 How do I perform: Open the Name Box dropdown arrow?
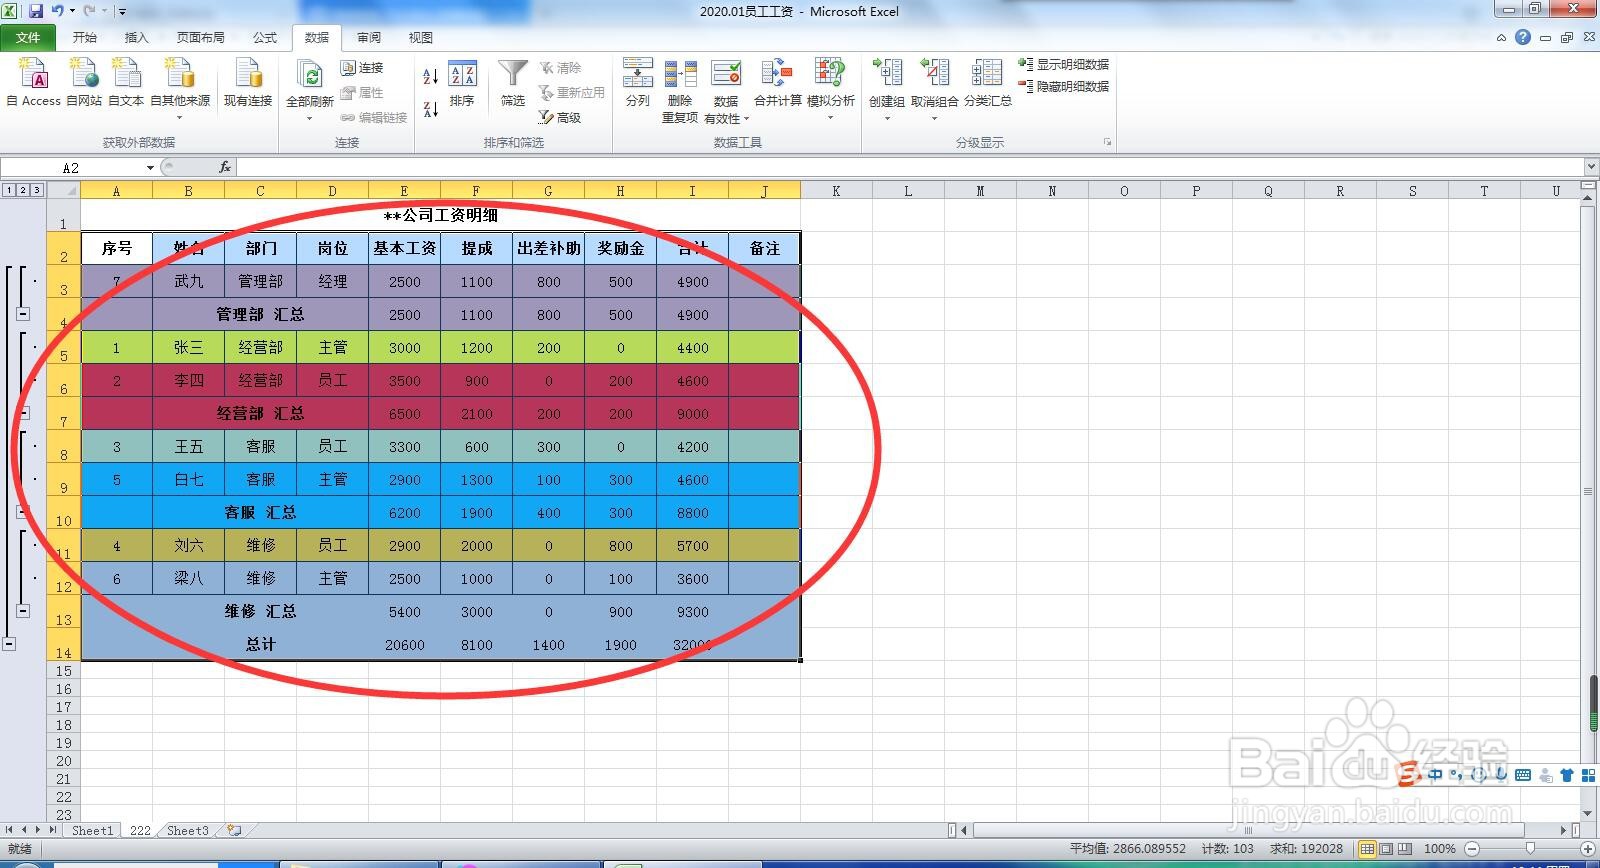click(150, 167)
